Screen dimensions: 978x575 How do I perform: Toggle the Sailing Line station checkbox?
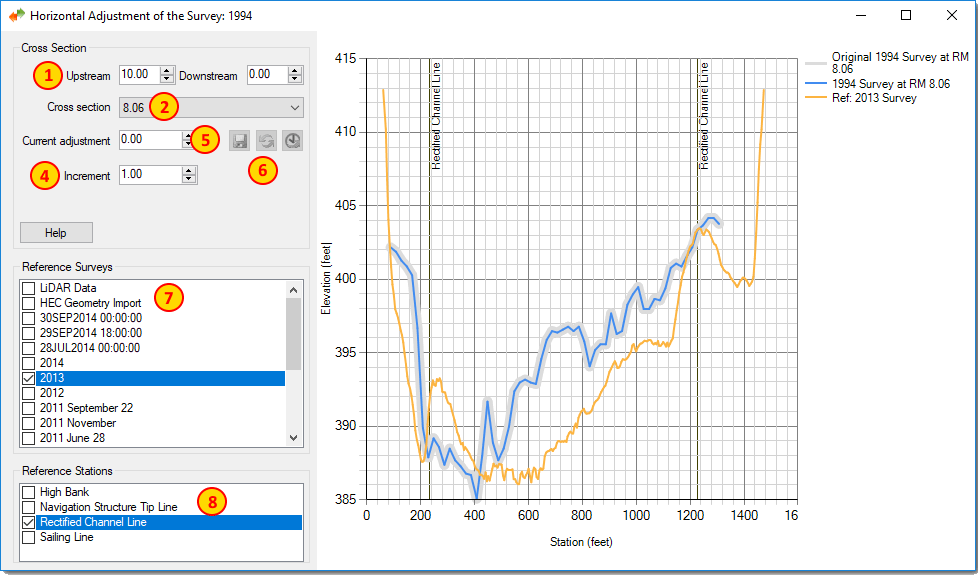click(29, 538)
